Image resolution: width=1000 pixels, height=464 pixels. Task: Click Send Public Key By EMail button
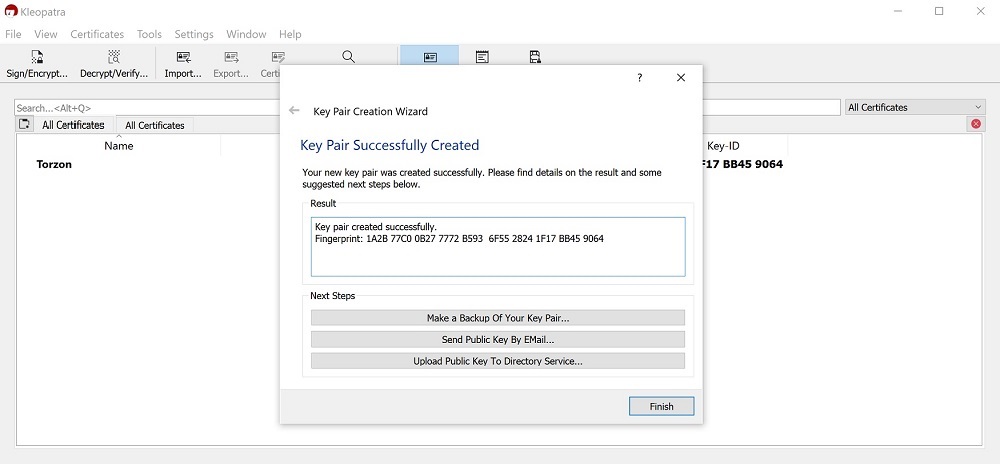(497, 340)
